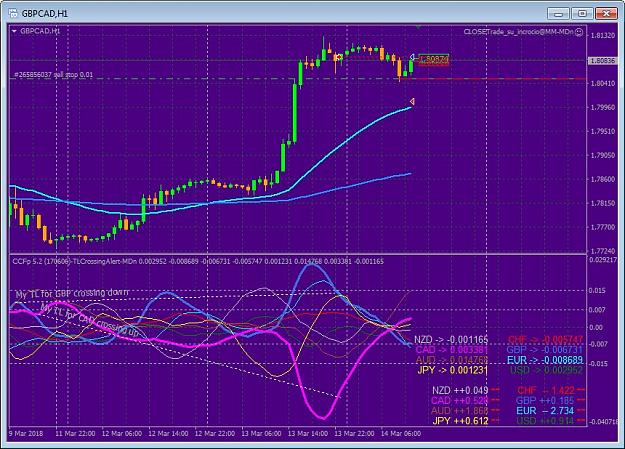This screenshot has width=625, height=449.
Task: Click the EUR -> -0.008689 value
Action: [545, 360]
